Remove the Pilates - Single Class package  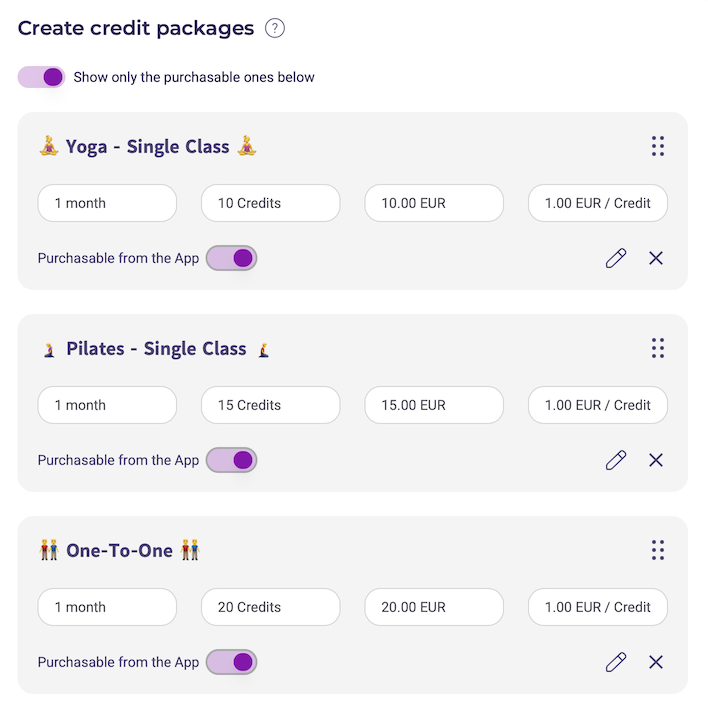(656, 460)
